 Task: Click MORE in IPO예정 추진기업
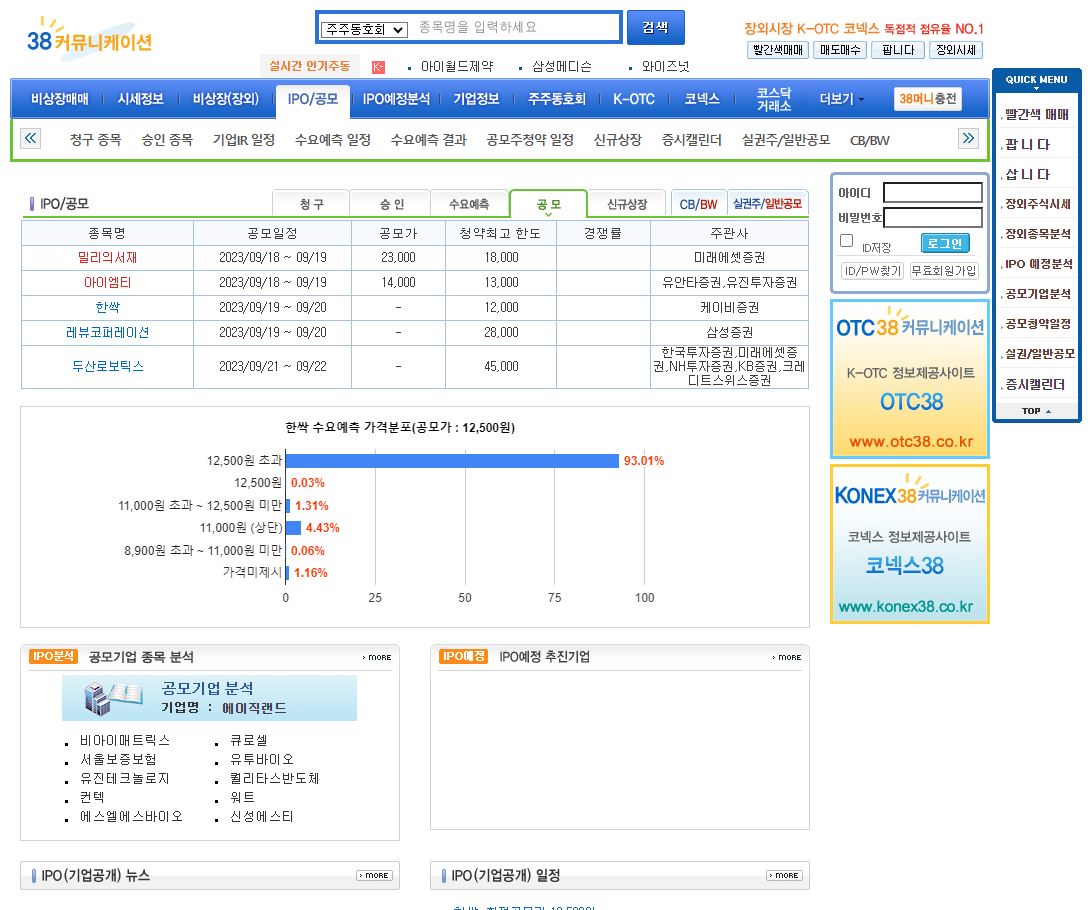[787, 657]
